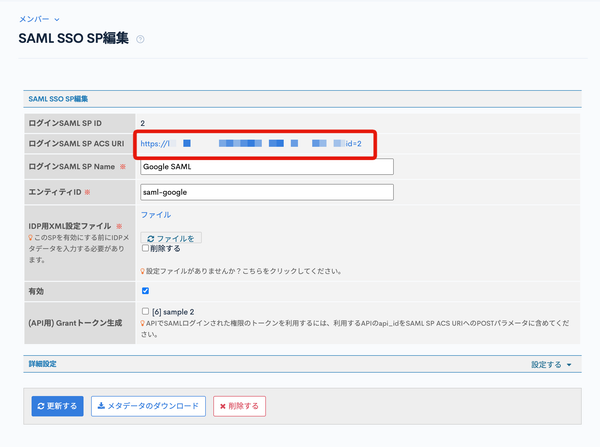Toggle the 有効 checkbox
Image resolution: width=600 pixels, height=447 pixels.
(x=145, y=291)
